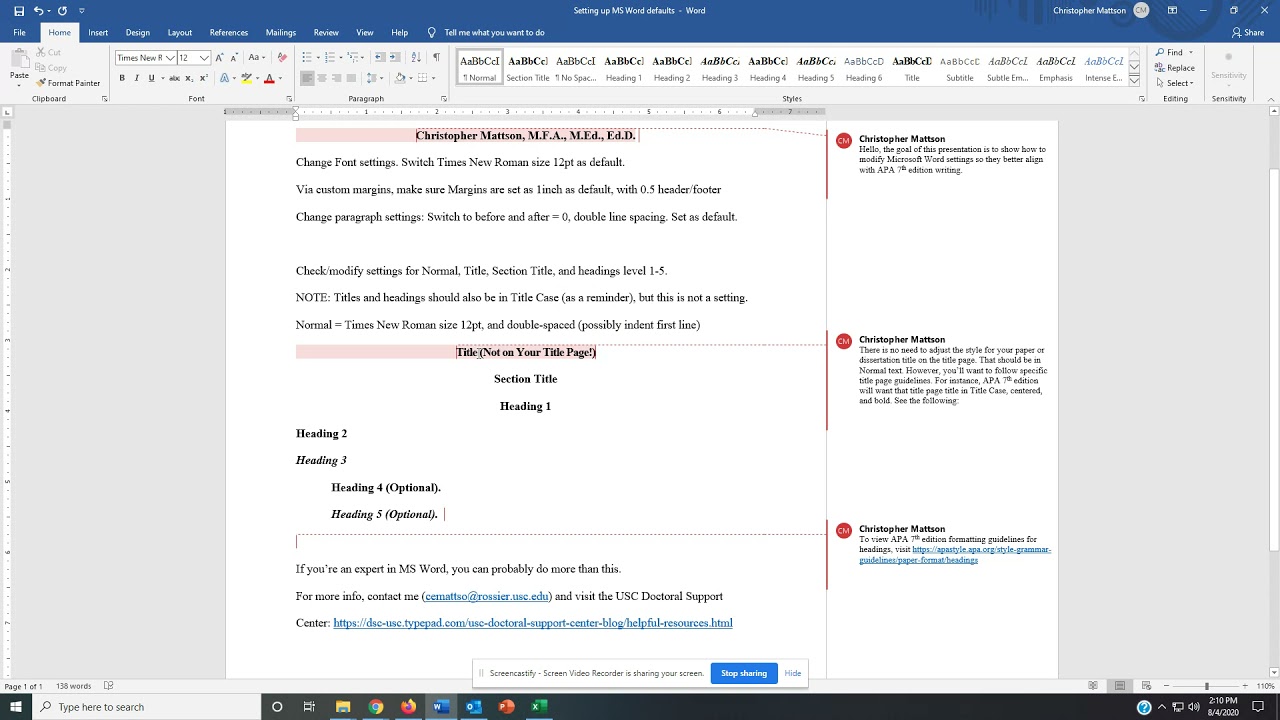The height and width of the screenshot is (720, 1280).
Task: Open the line spacing dropdown
Action: (x=375, y=78)
